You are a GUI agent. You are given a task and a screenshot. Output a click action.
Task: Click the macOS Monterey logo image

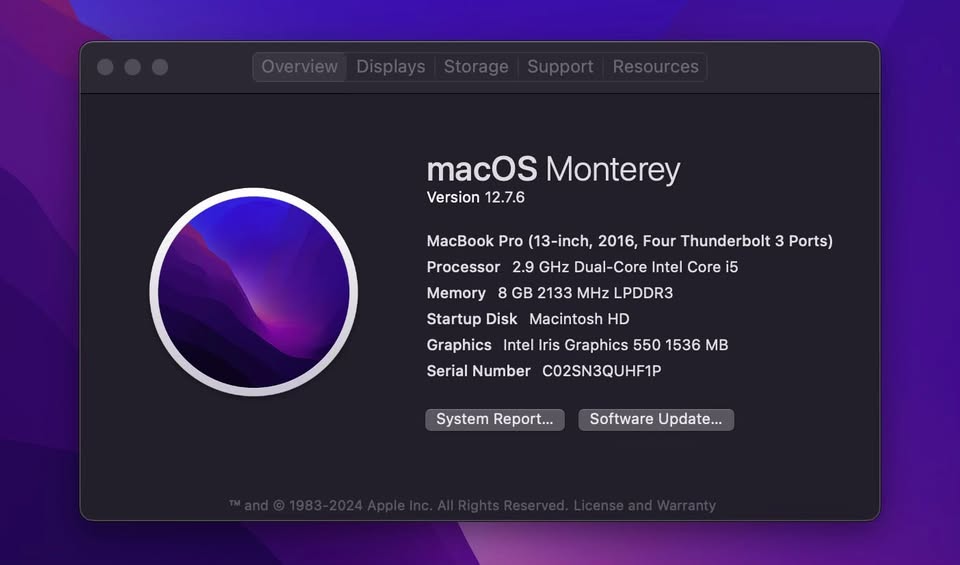[253, 291]
